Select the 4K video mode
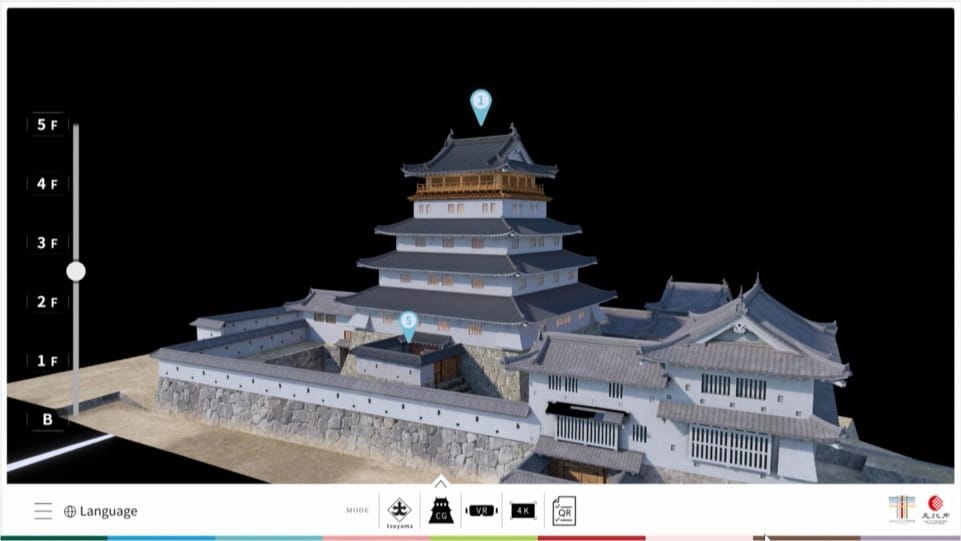 pos(523,510)
